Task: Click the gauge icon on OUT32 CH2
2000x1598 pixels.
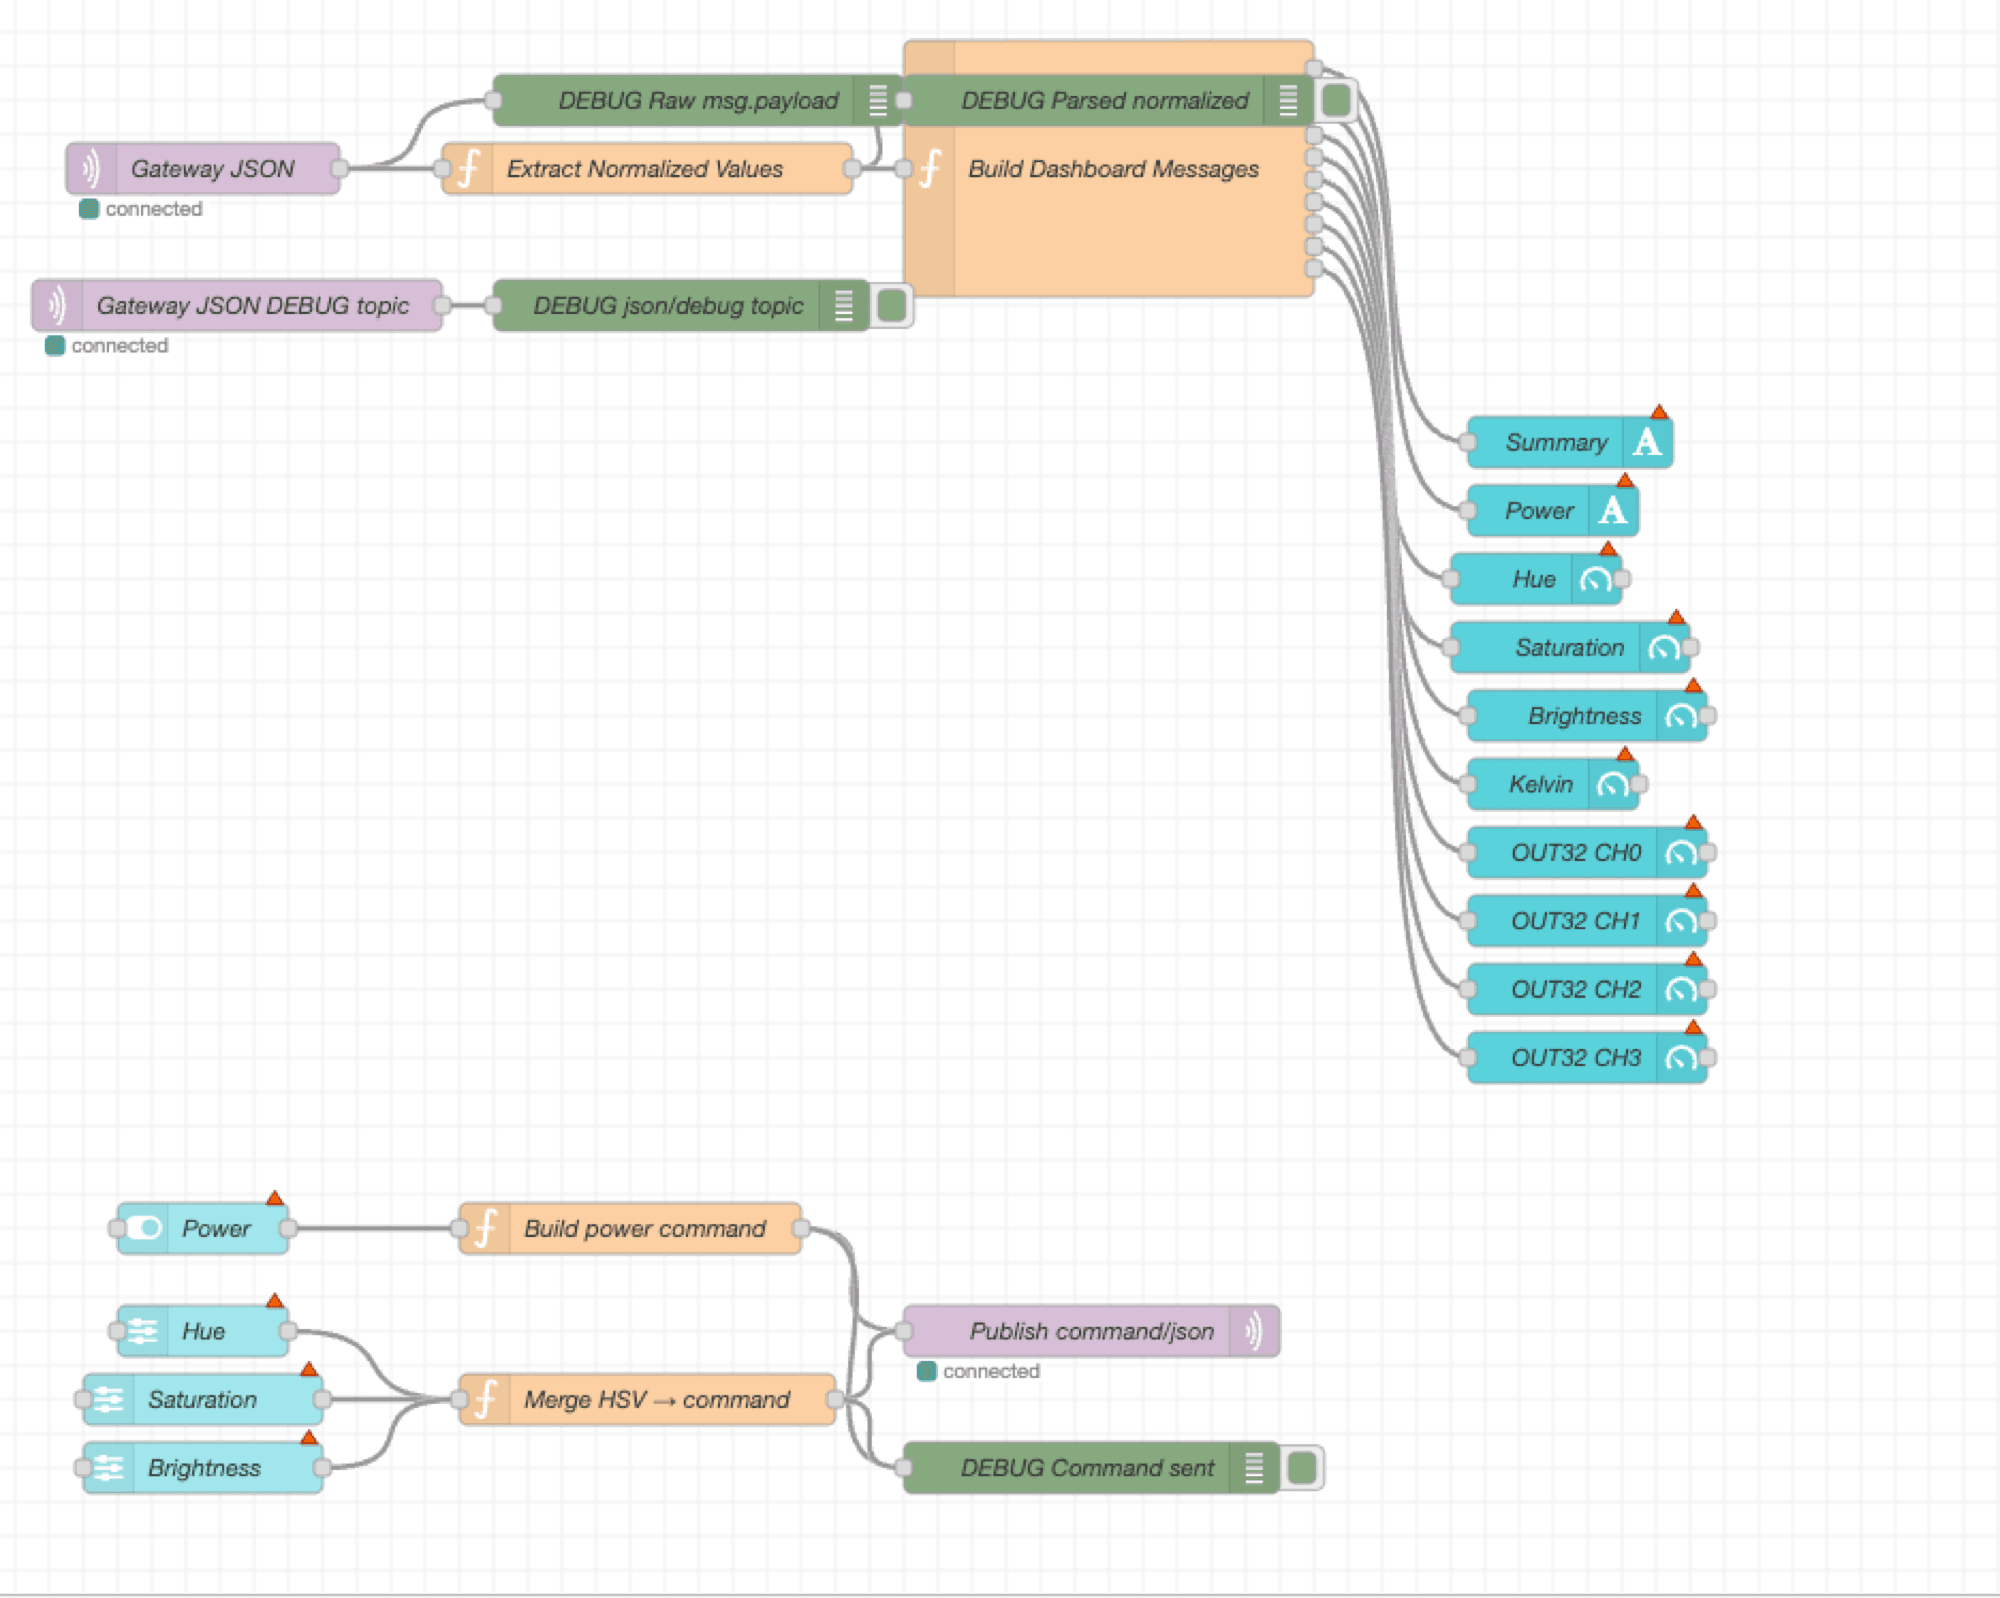Action: pyautogui.click(x=1681, y=989)
